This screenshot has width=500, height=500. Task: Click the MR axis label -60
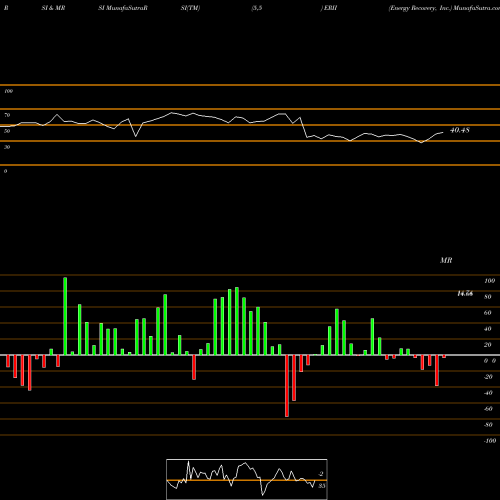pos(488,409)
